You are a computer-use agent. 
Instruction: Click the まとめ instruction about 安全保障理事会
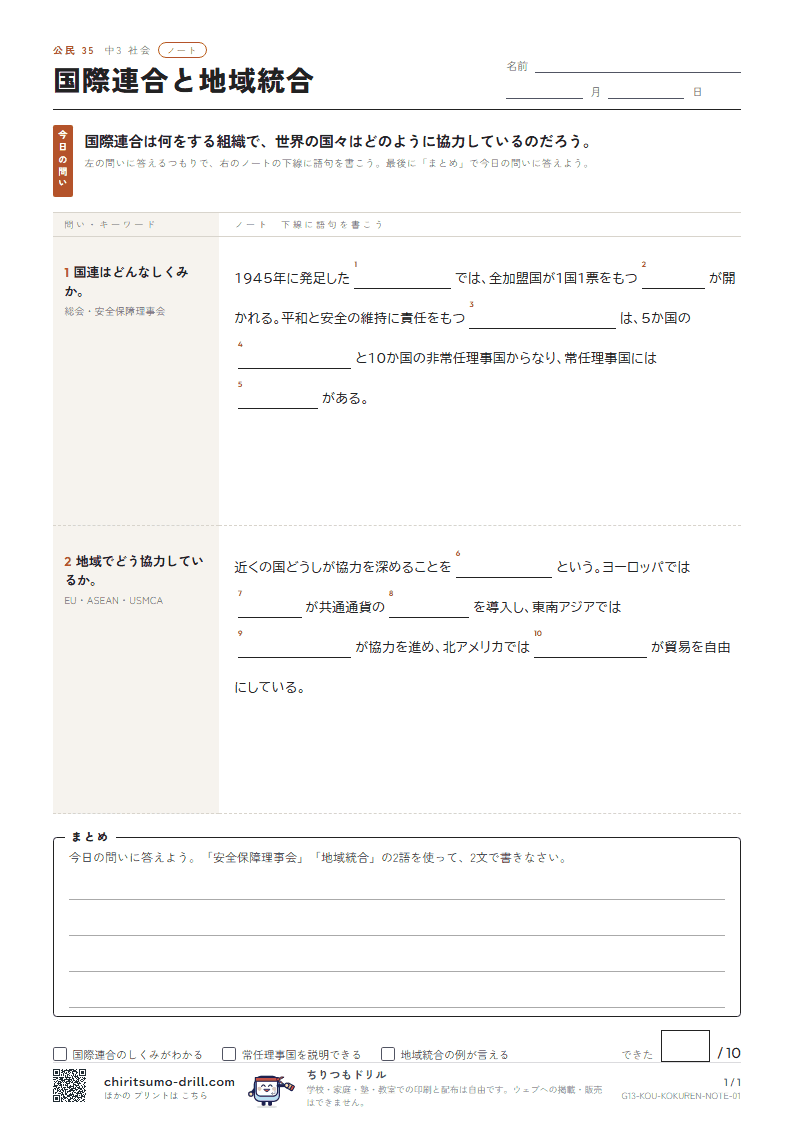[x=319, y=857]
